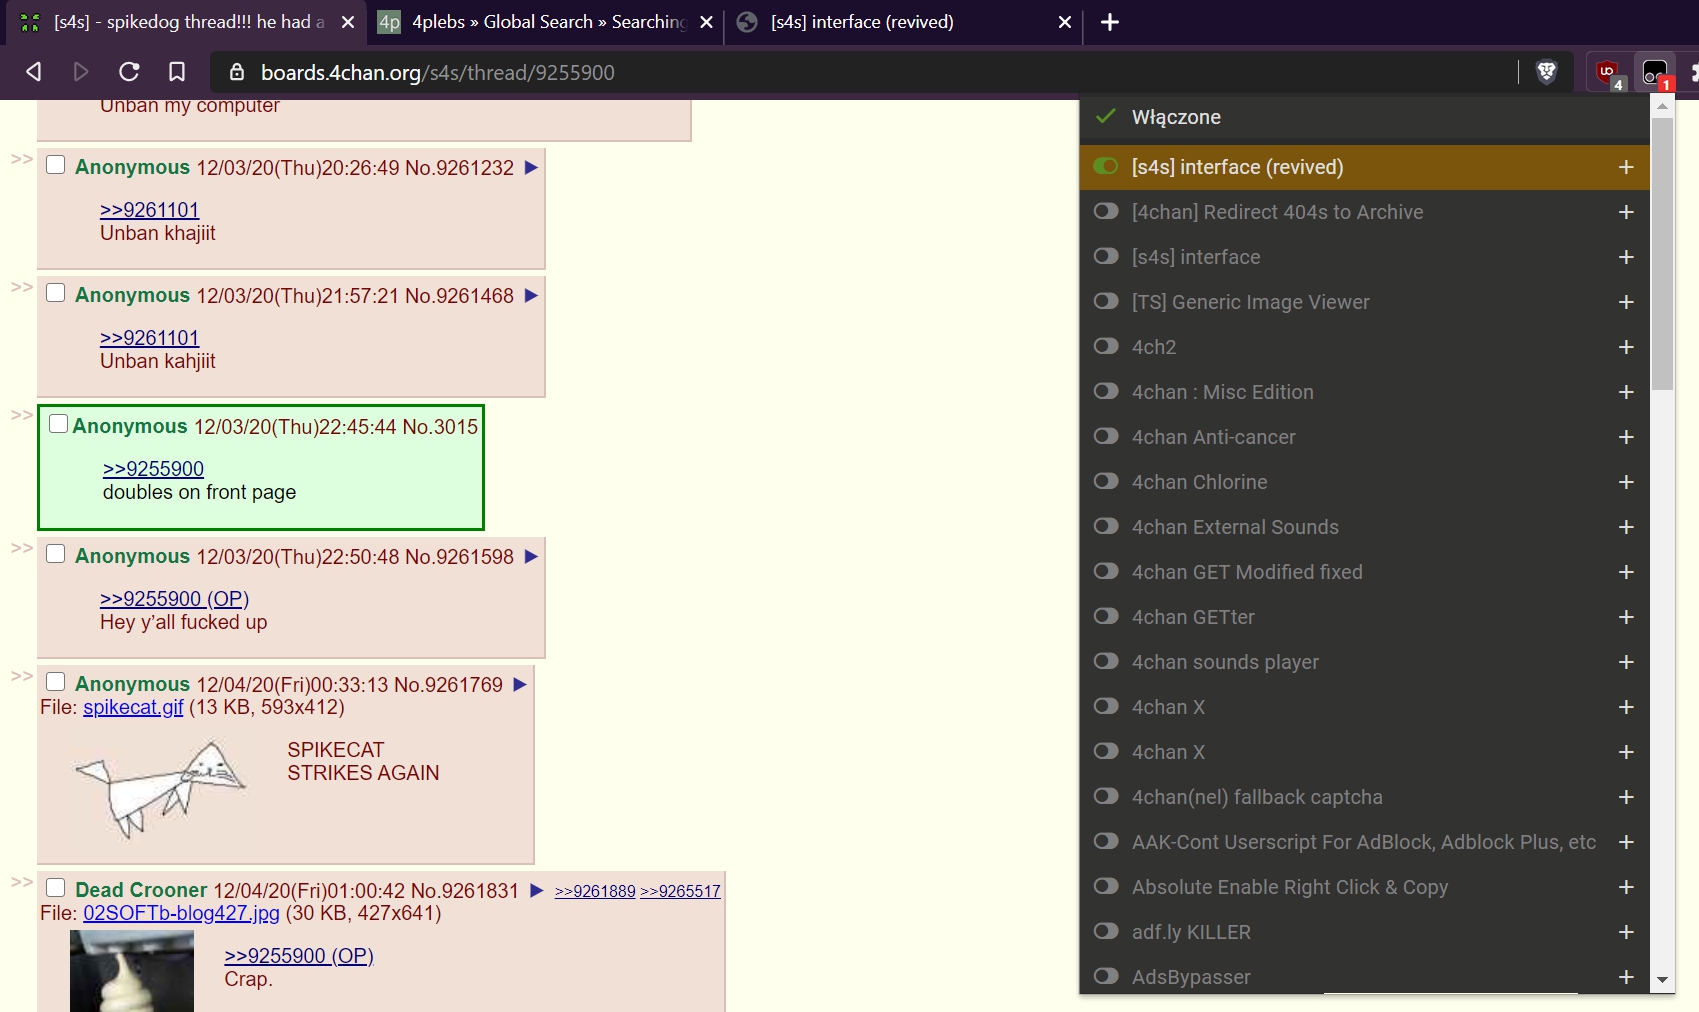Click the browser forward arrow
The width and height of the screenshot is (1699, 1012).
pos(81,72)
